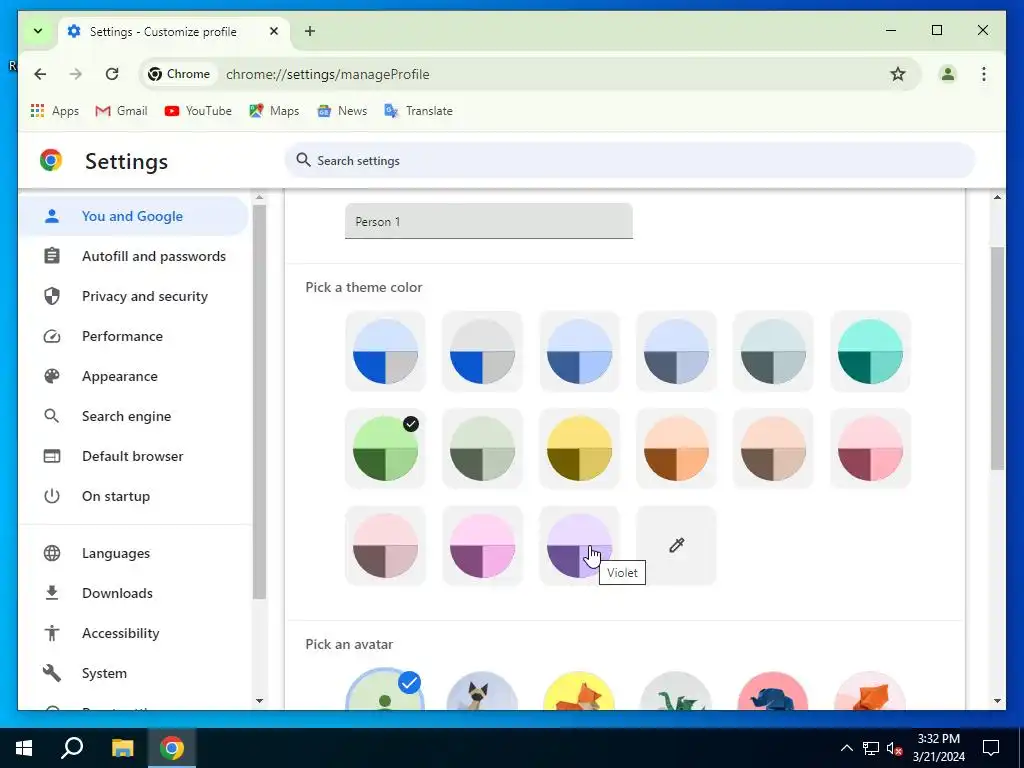Open the network tray icon
The height and width of the screenshot is (768, 1024).
[871, 748]
